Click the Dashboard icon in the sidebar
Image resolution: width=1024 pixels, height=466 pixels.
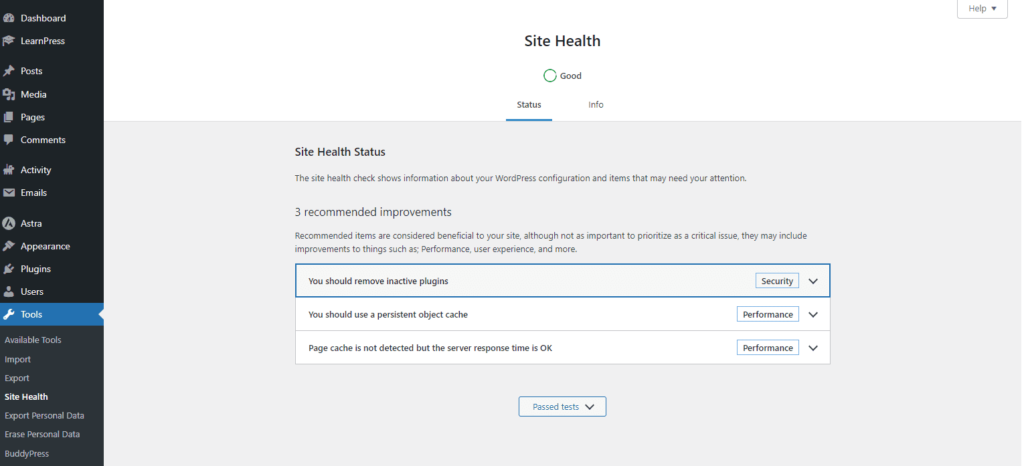(9, 18)
